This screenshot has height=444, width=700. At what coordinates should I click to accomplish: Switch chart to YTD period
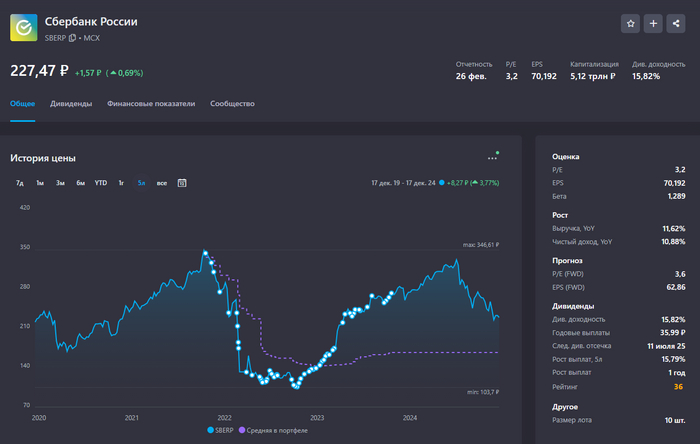(100, 183)
